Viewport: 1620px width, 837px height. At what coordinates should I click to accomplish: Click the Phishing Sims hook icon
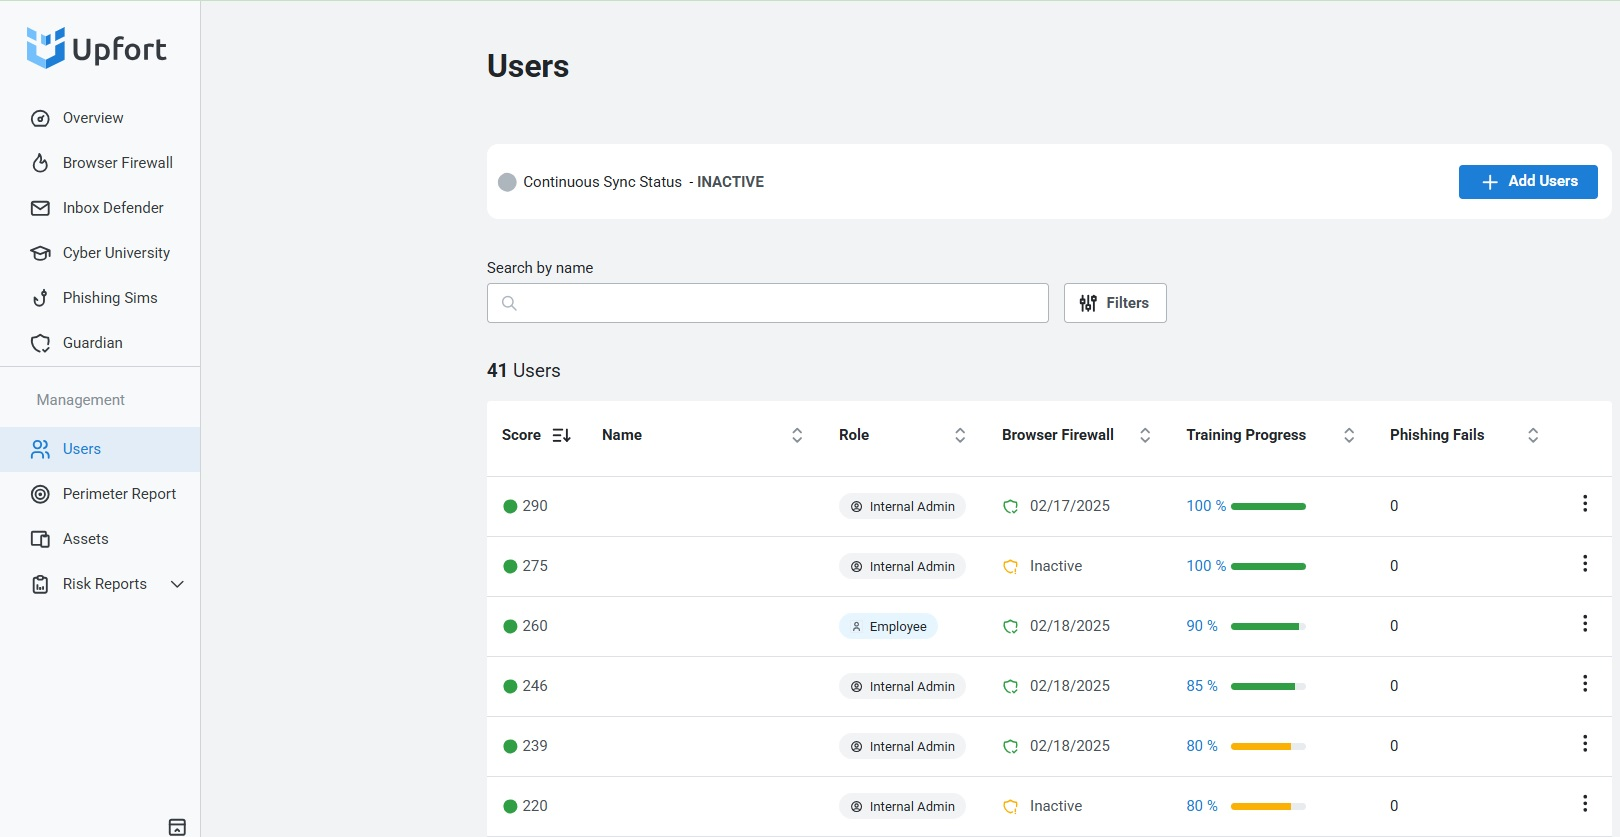pyautogui.click(x=40, y=298)
